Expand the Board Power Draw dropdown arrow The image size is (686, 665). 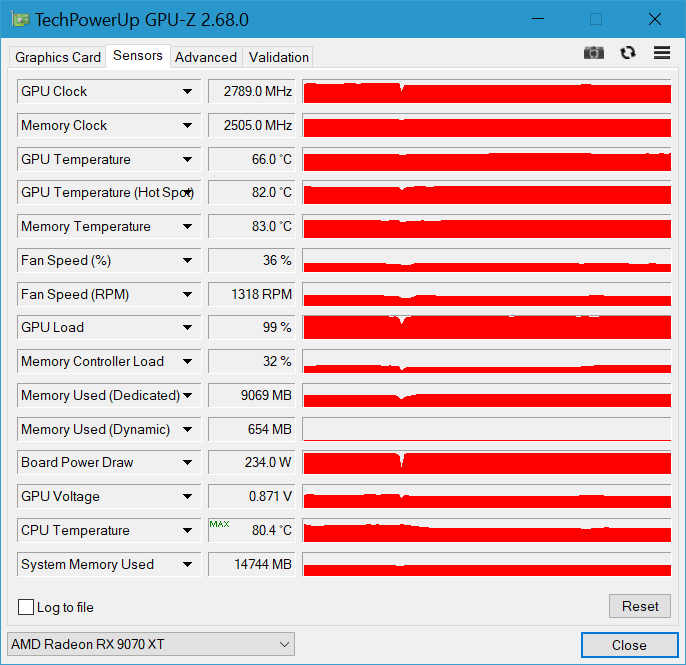click(187, 462)
